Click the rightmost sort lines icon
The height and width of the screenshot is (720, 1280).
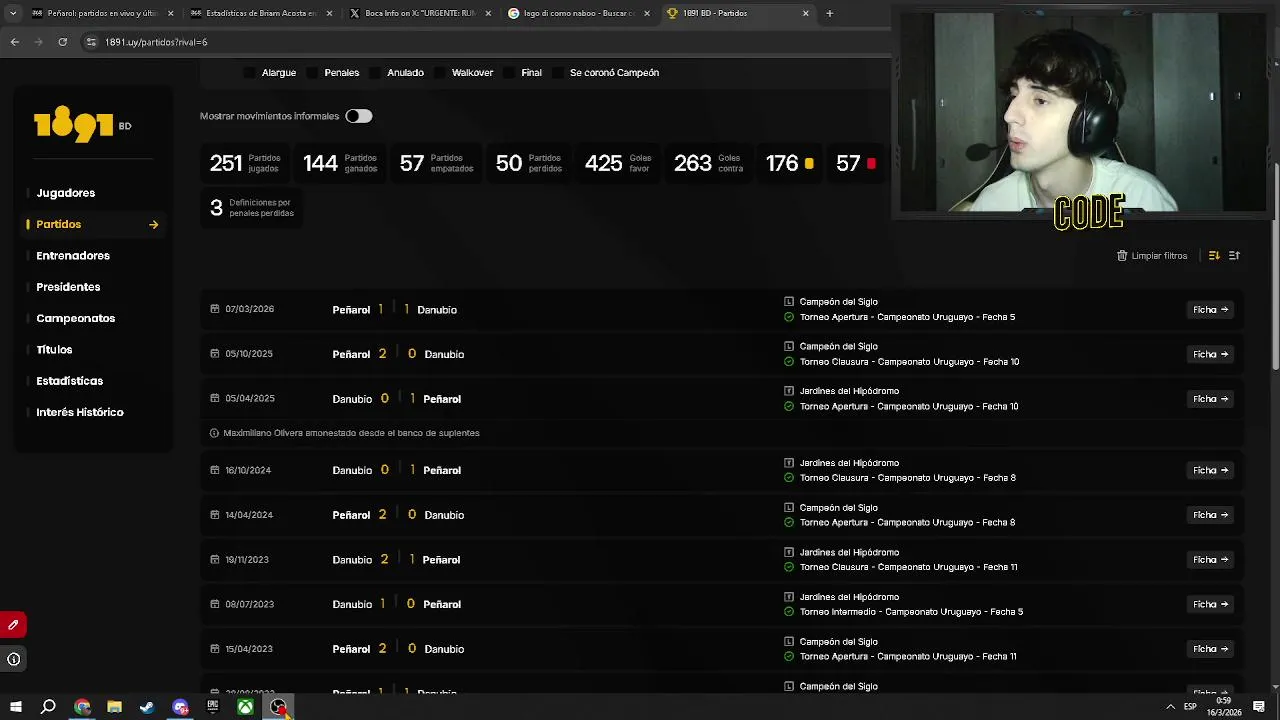coord(1234,256)
